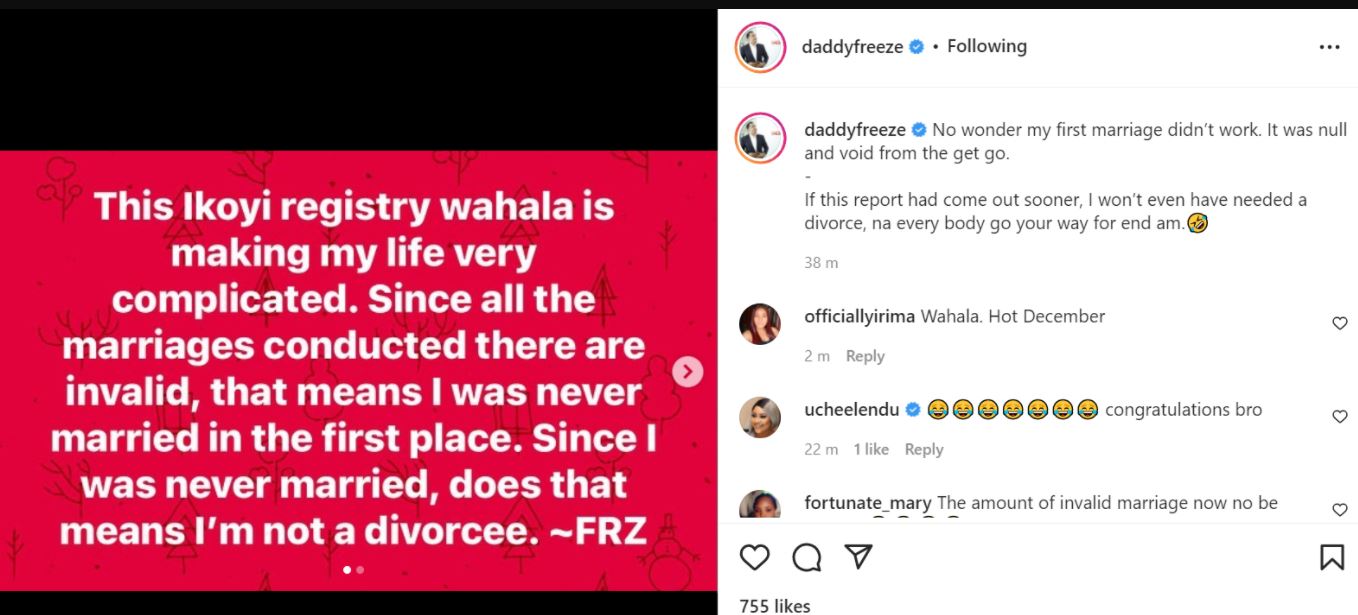Go to next slide with arrow
This screenshot has height=615, width=1358.
[687, 372]
